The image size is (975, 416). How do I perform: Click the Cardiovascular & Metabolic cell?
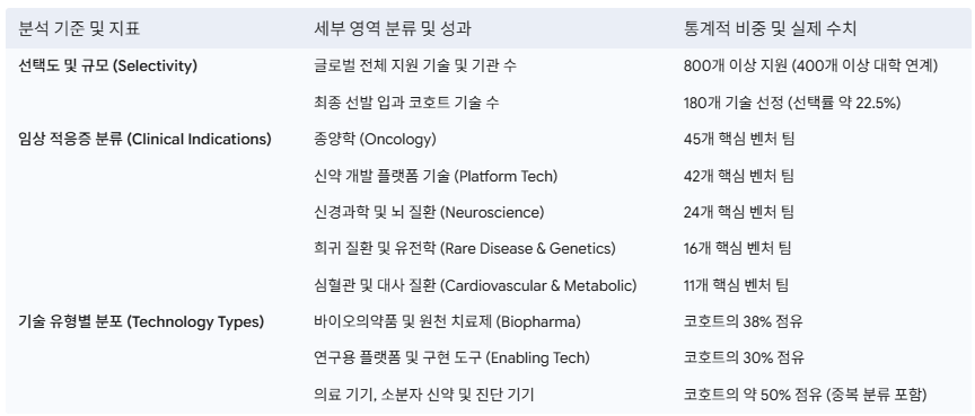click(x=476, y=285)
